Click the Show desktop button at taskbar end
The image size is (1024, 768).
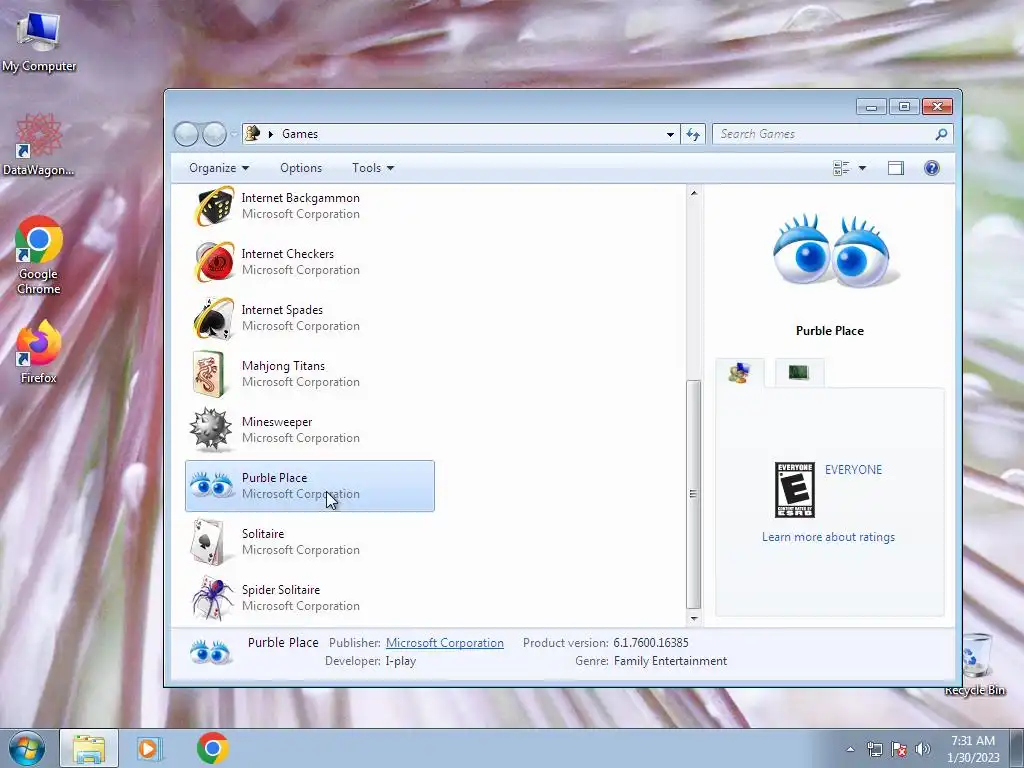pos(1017,748)
